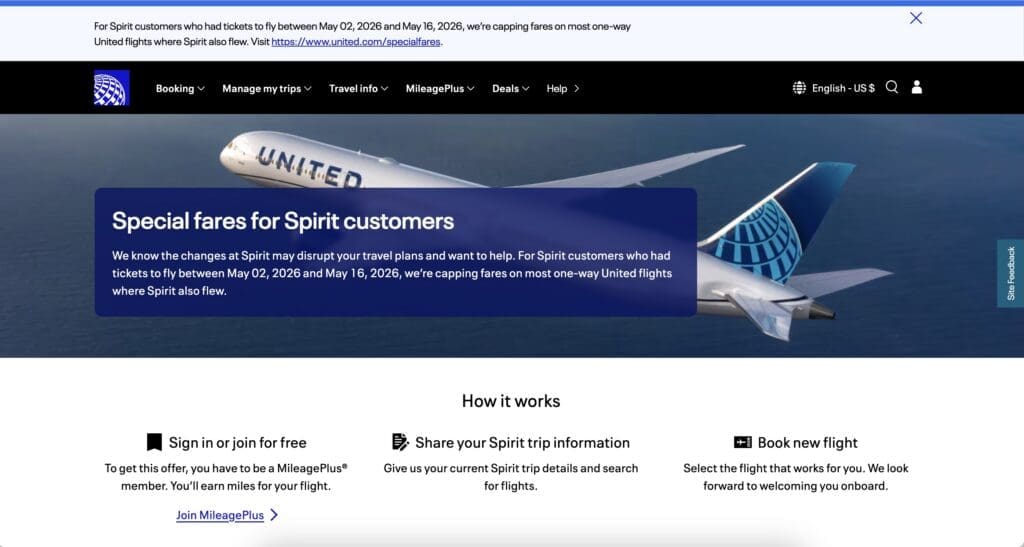Click the document pencil icon

point(400,442)
